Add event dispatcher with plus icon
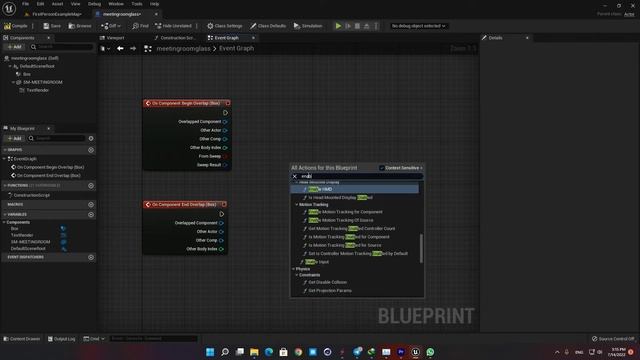This screenshot has height=360, width=640. click(91, 258)
